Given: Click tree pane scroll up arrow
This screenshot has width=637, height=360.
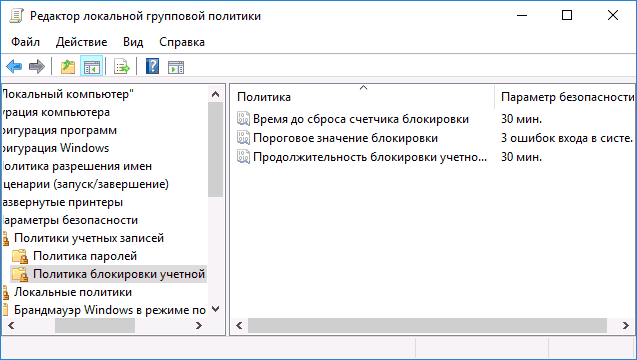Looking at the screenshot, I should point(216,94).
